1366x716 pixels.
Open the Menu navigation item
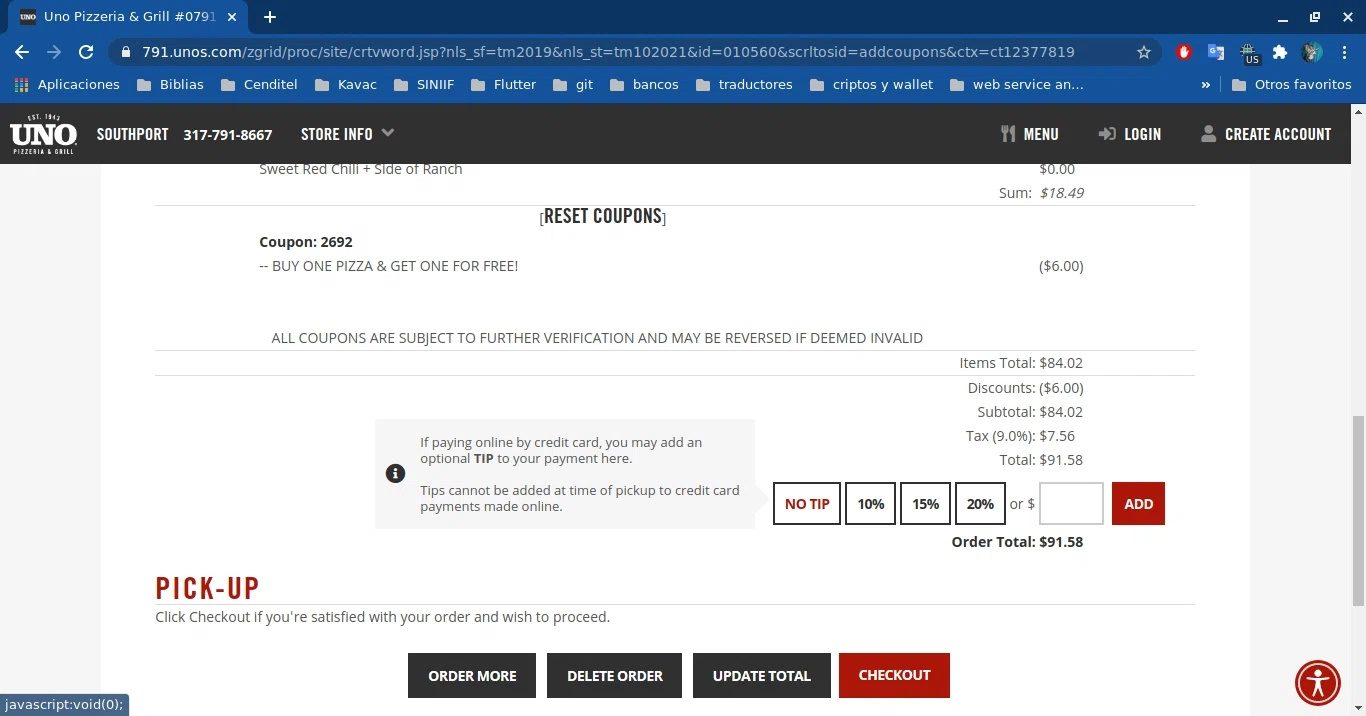1029,134
